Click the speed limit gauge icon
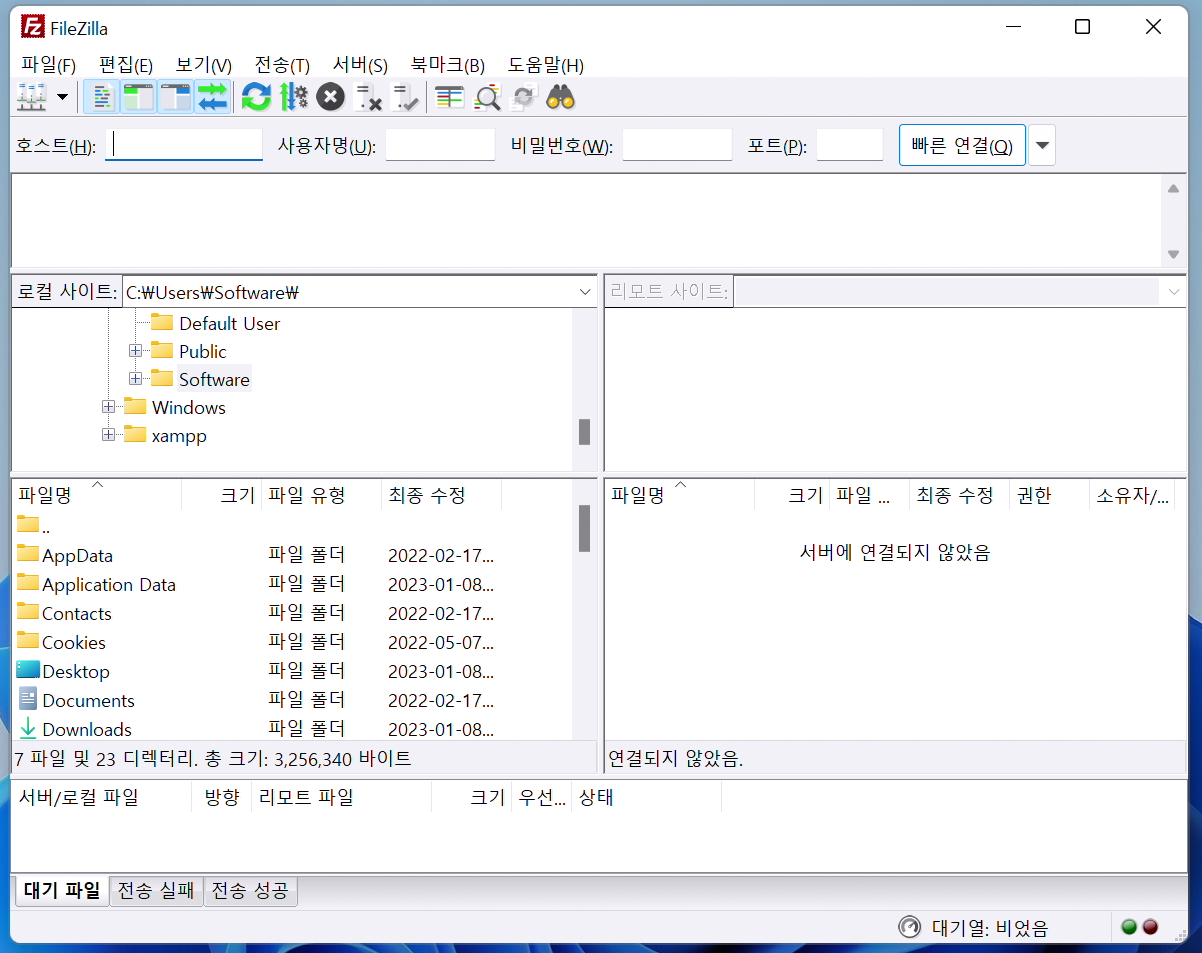 tap(908, 927)
